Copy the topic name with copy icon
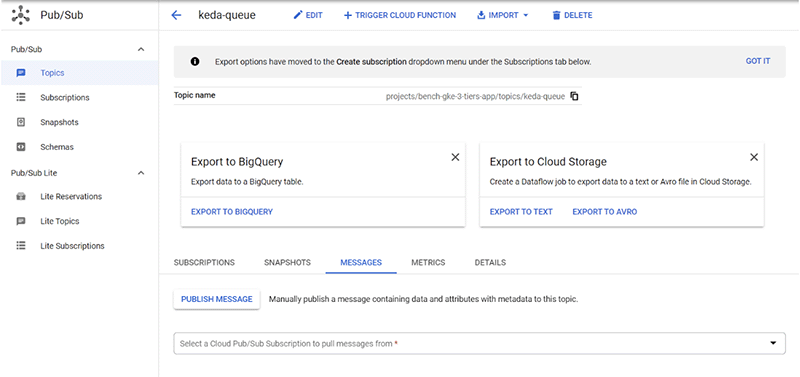800x377 pixels. (574, 96)
